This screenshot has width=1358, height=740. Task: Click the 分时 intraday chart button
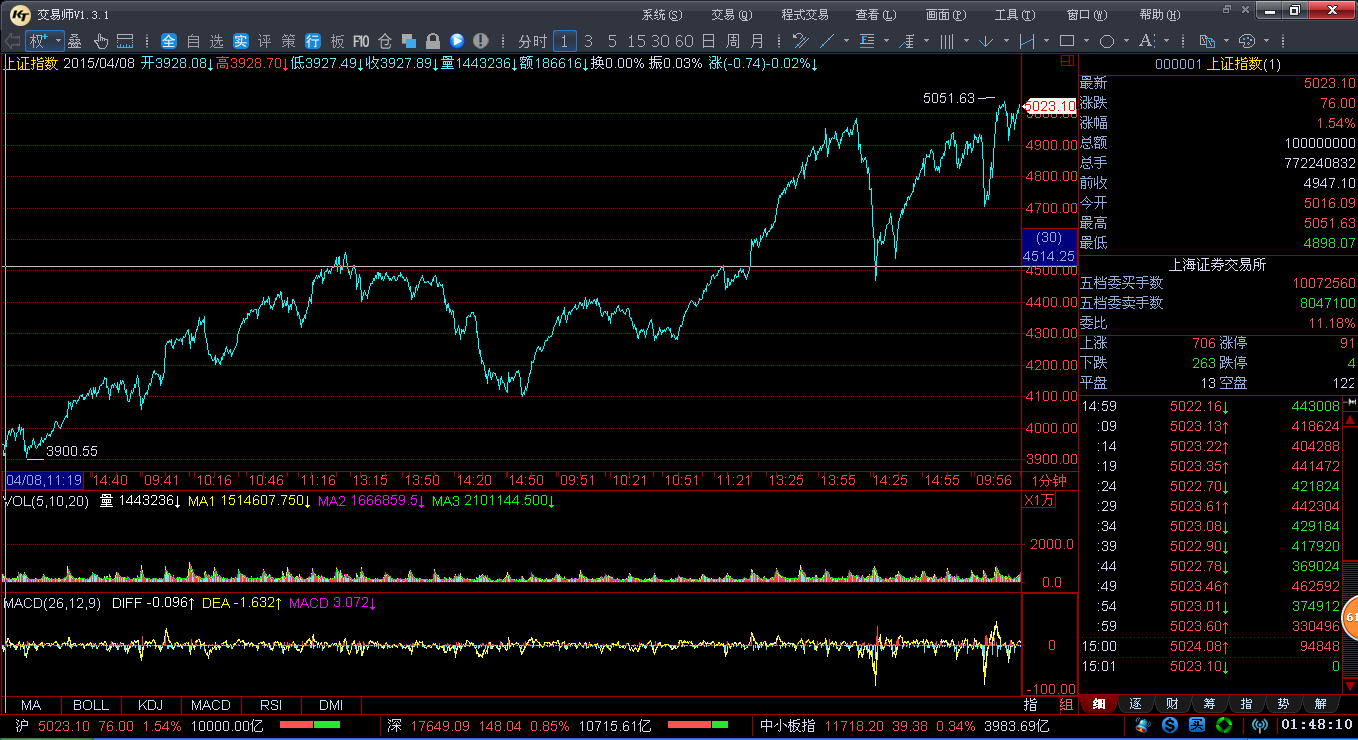point(532,41)
